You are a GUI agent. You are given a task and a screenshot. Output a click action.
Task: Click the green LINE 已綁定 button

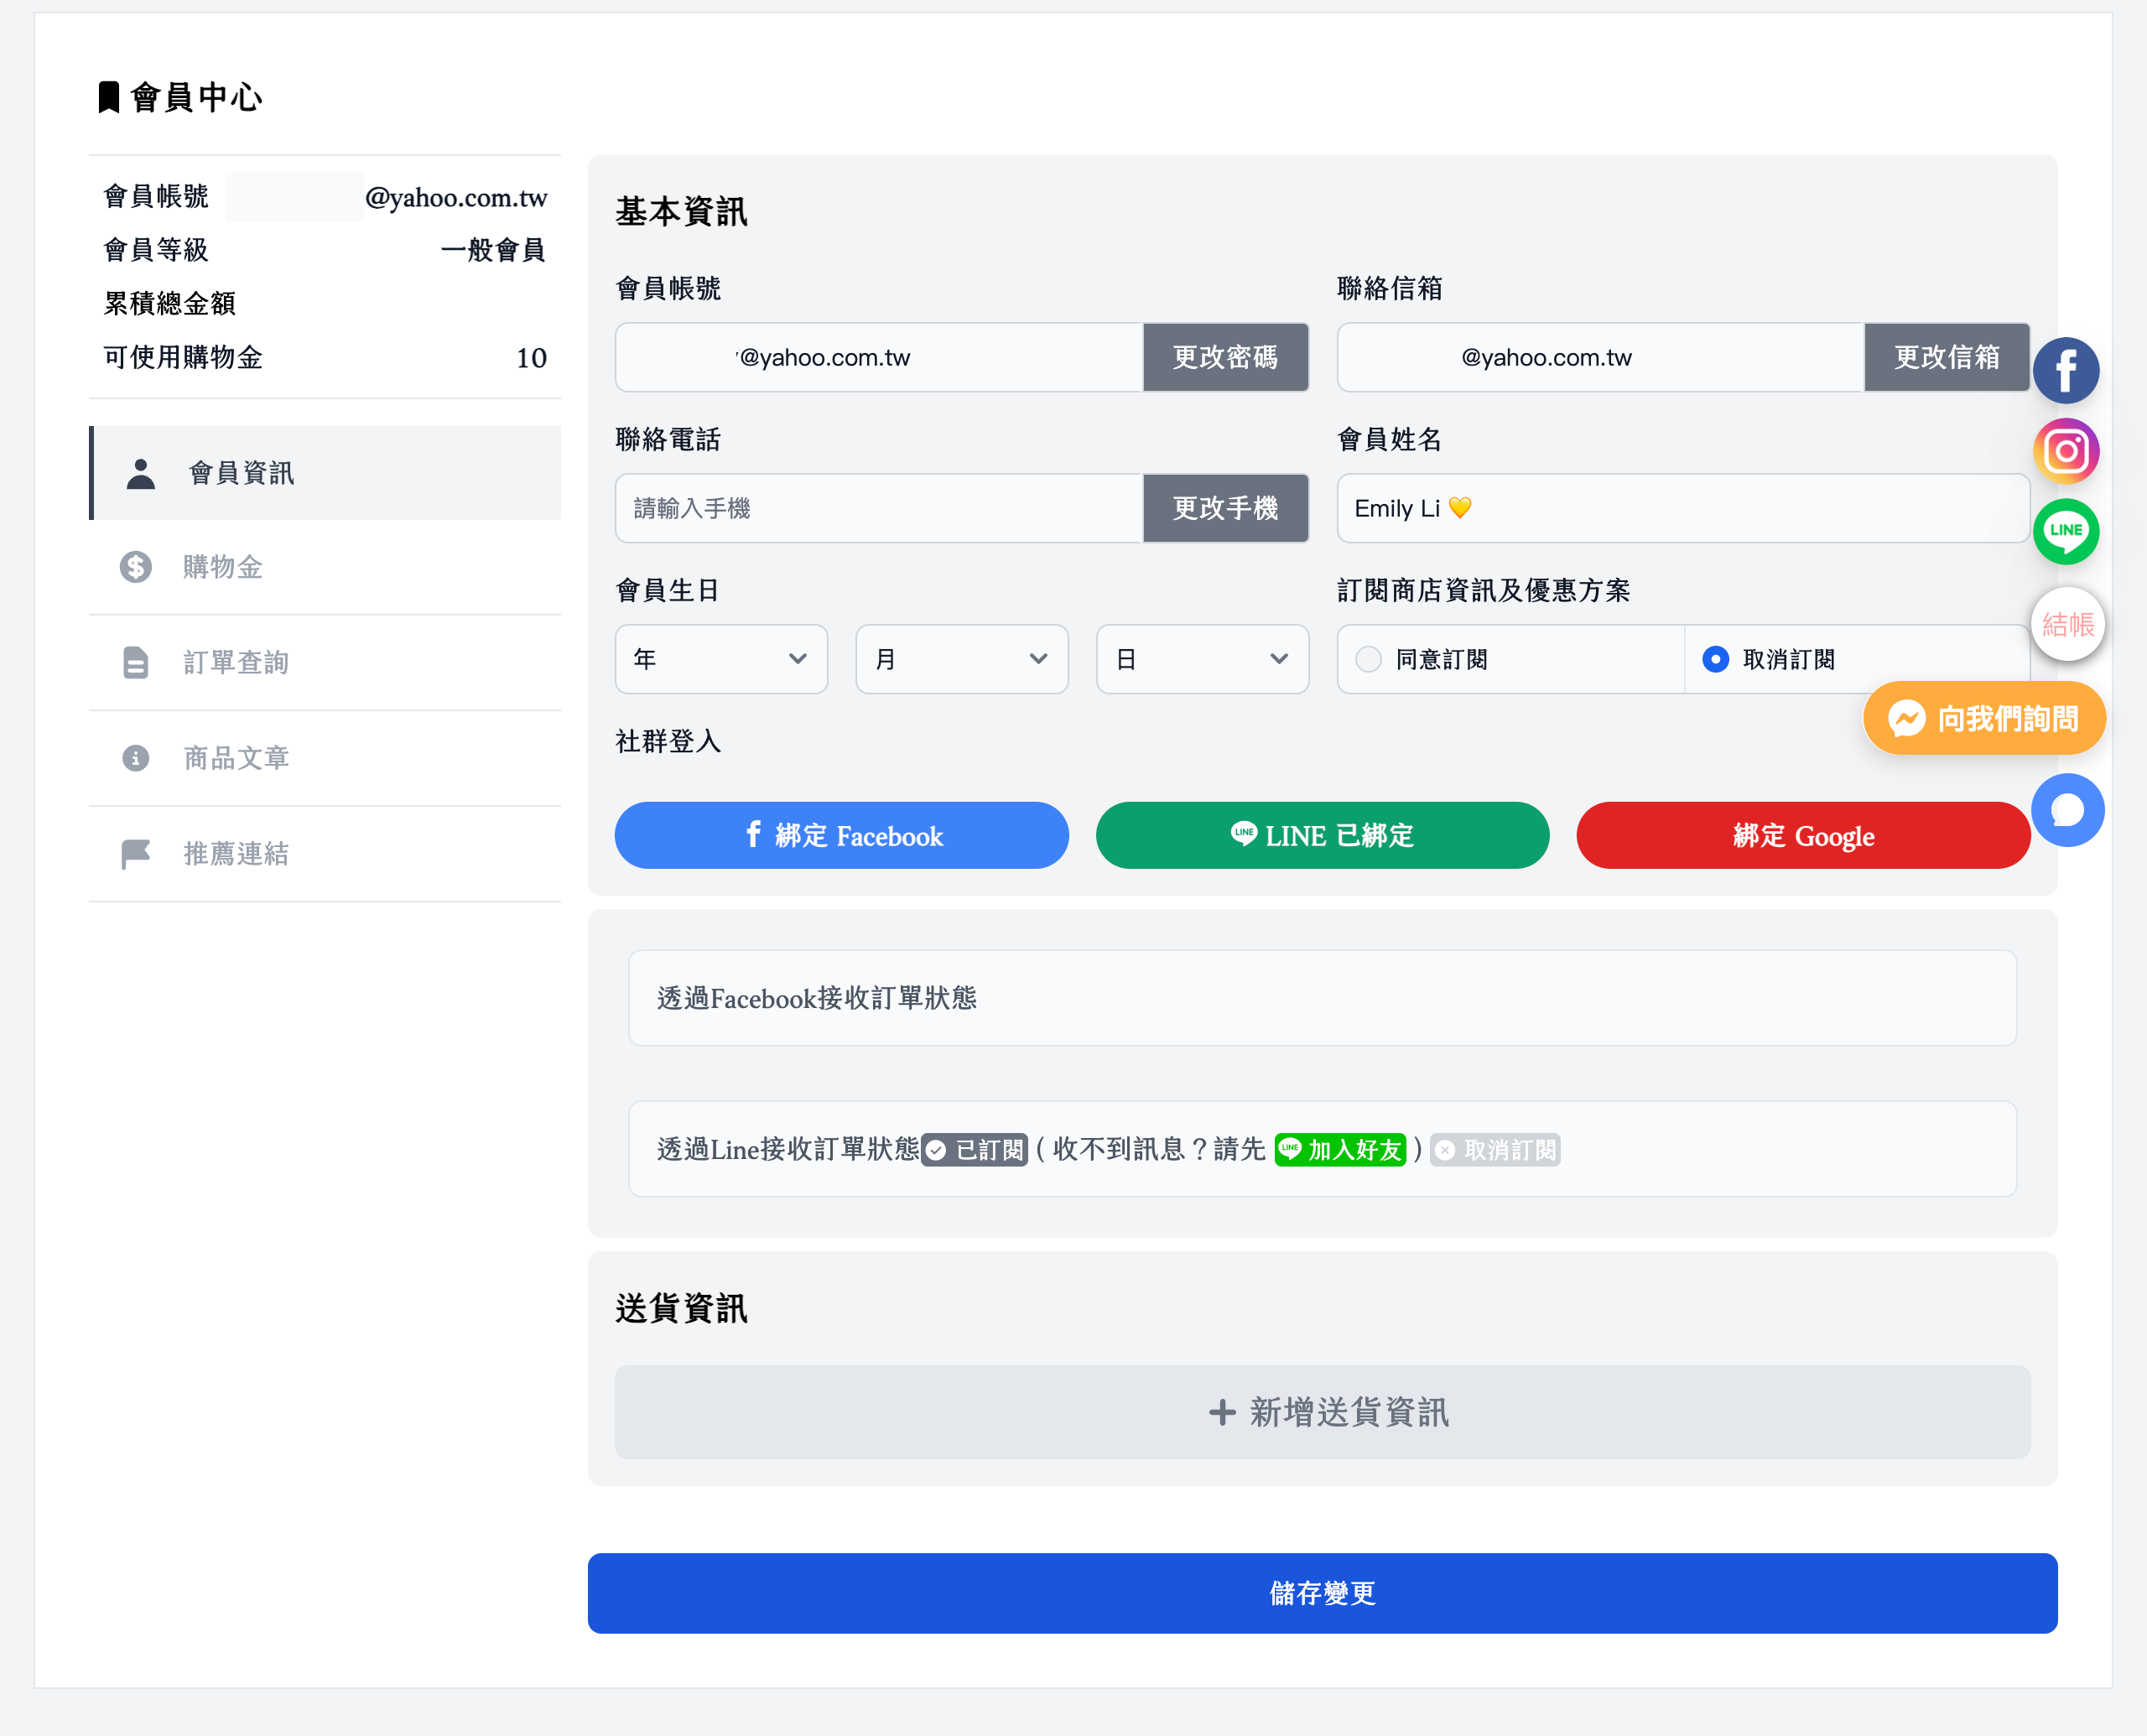click(1323, 835)
